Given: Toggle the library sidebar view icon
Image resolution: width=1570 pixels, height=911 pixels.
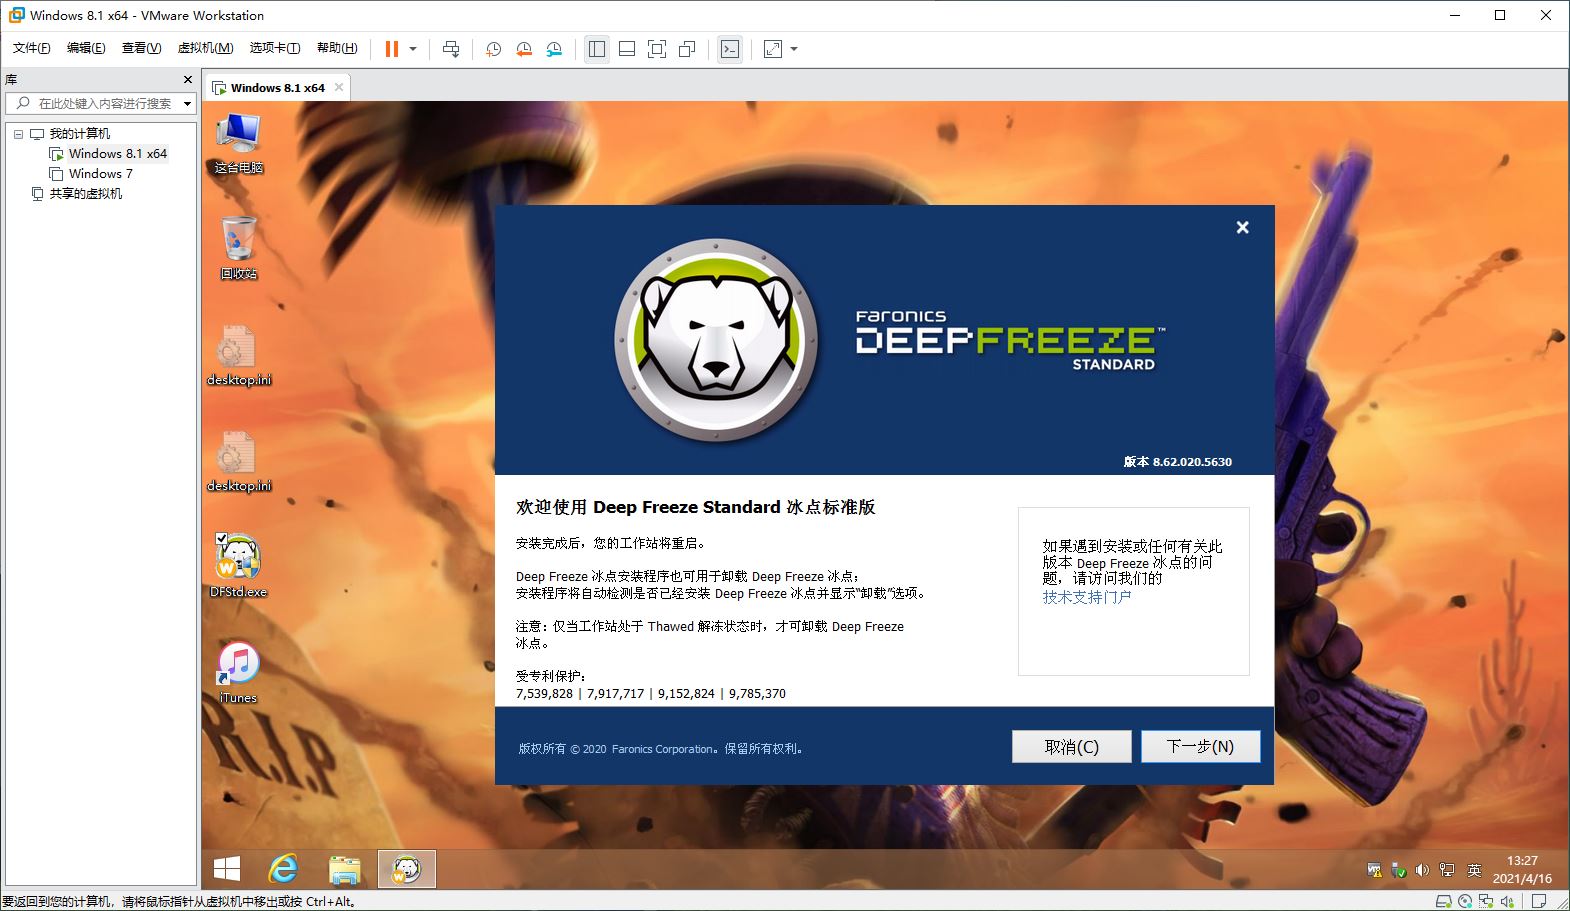Looking at the screenshot, I should (x=597, y=49).
